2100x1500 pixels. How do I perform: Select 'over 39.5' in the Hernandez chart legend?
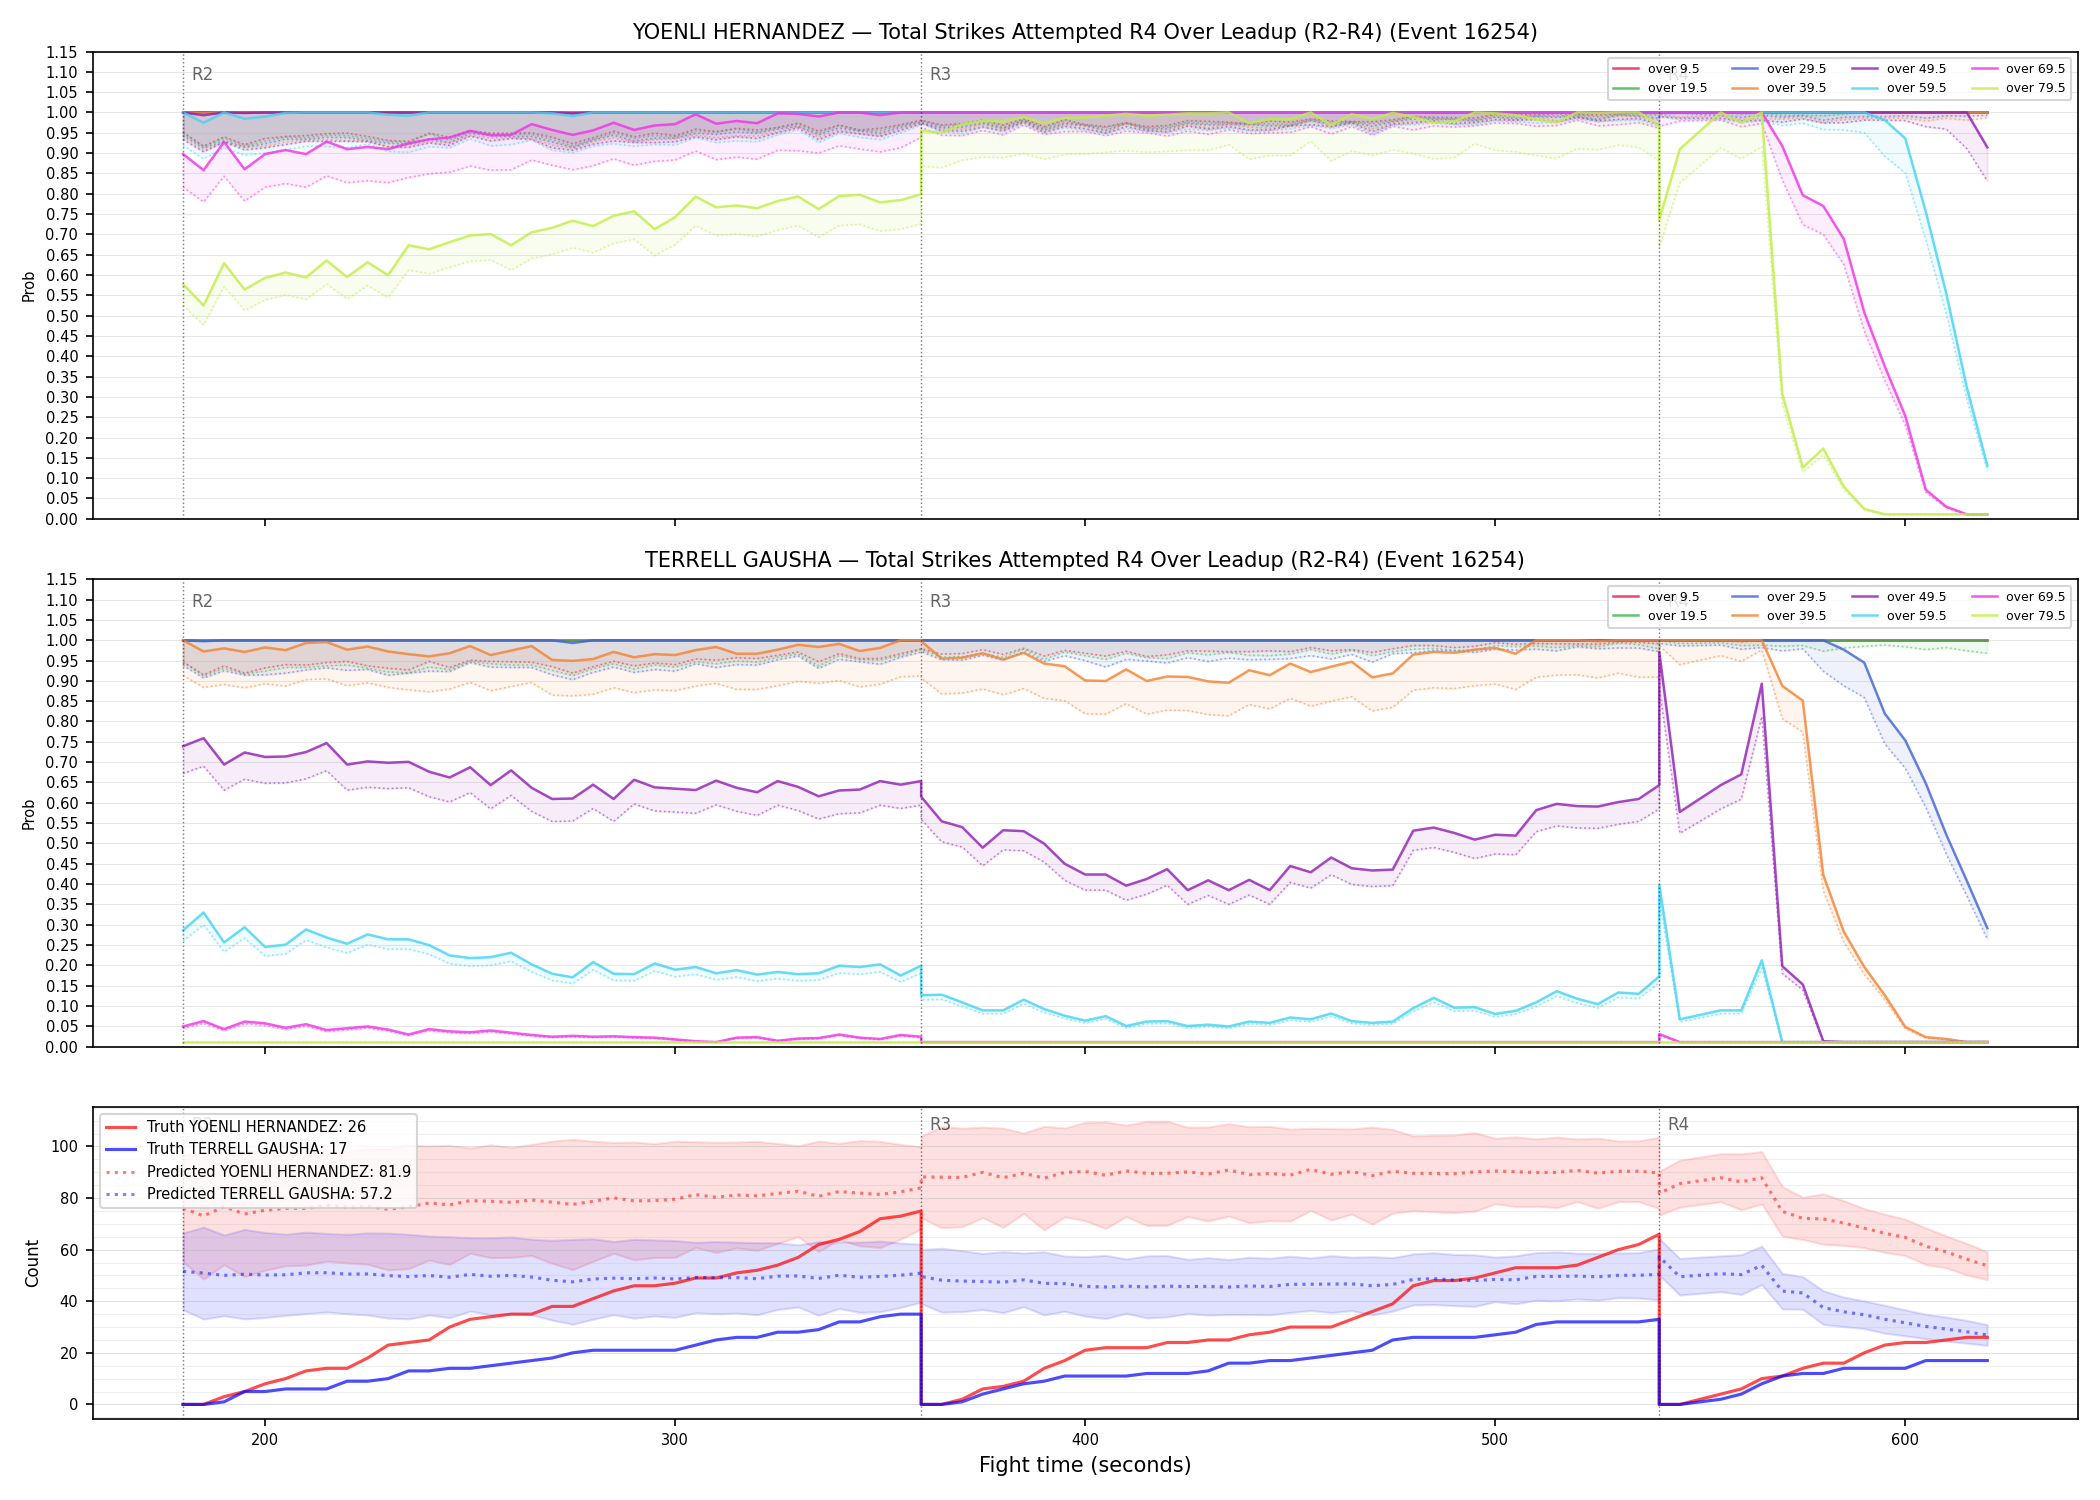coord(1796,88)
